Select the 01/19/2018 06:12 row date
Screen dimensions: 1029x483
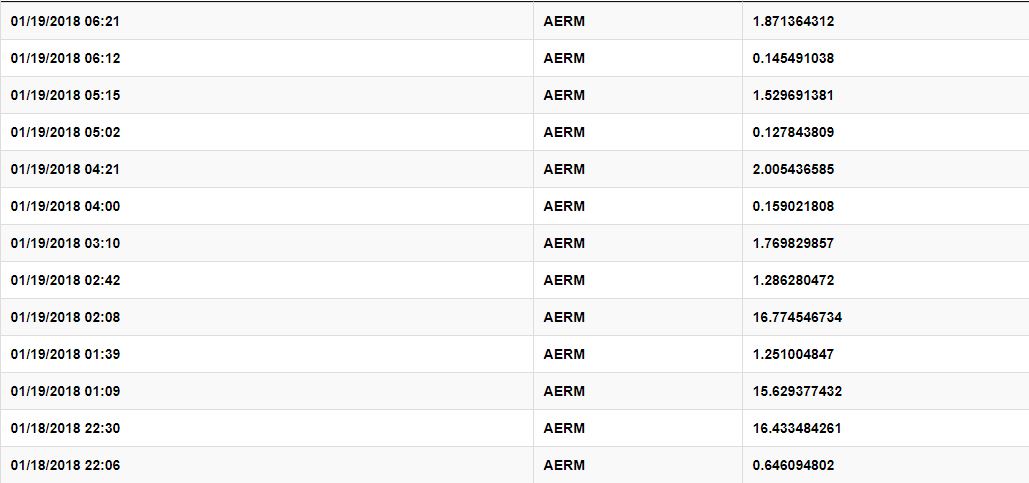65,58
